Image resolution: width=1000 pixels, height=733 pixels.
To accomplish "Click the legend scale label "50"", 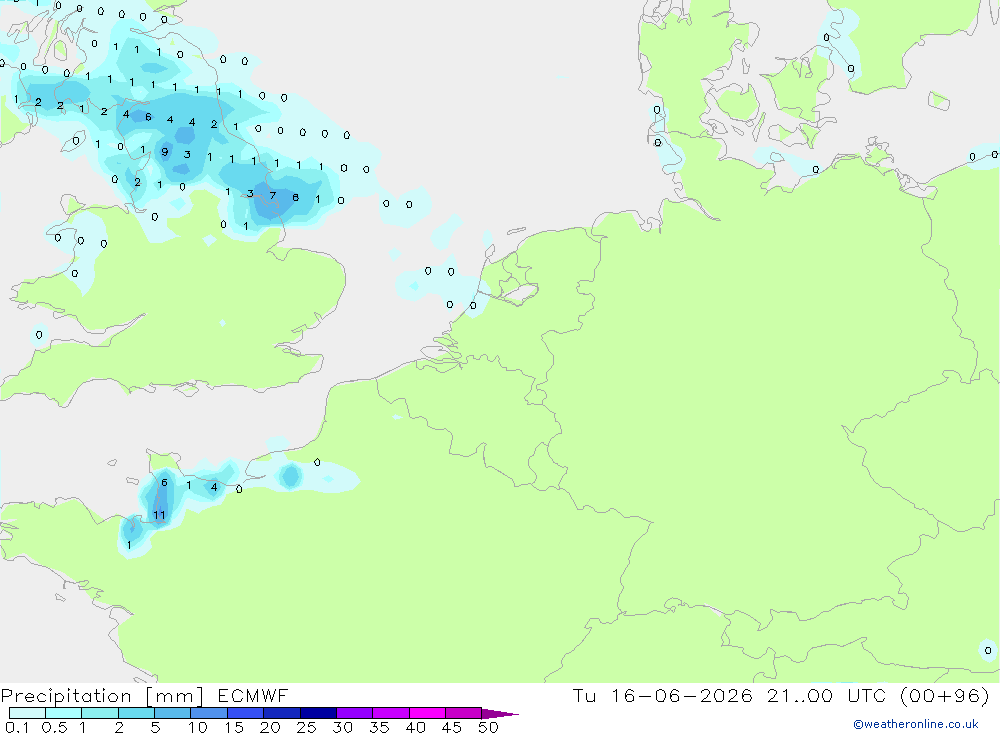I will click(x=488, y=727).
